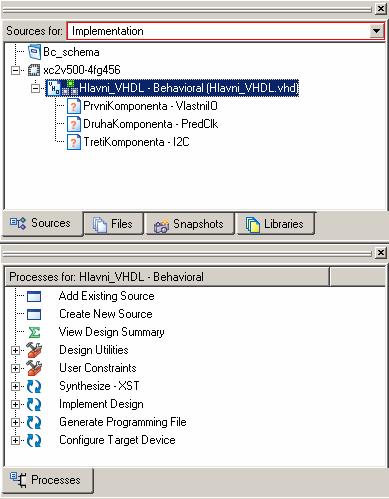Collapse the Hlavni_VHDL tree node
389x499 pixels.
[35, 88]
